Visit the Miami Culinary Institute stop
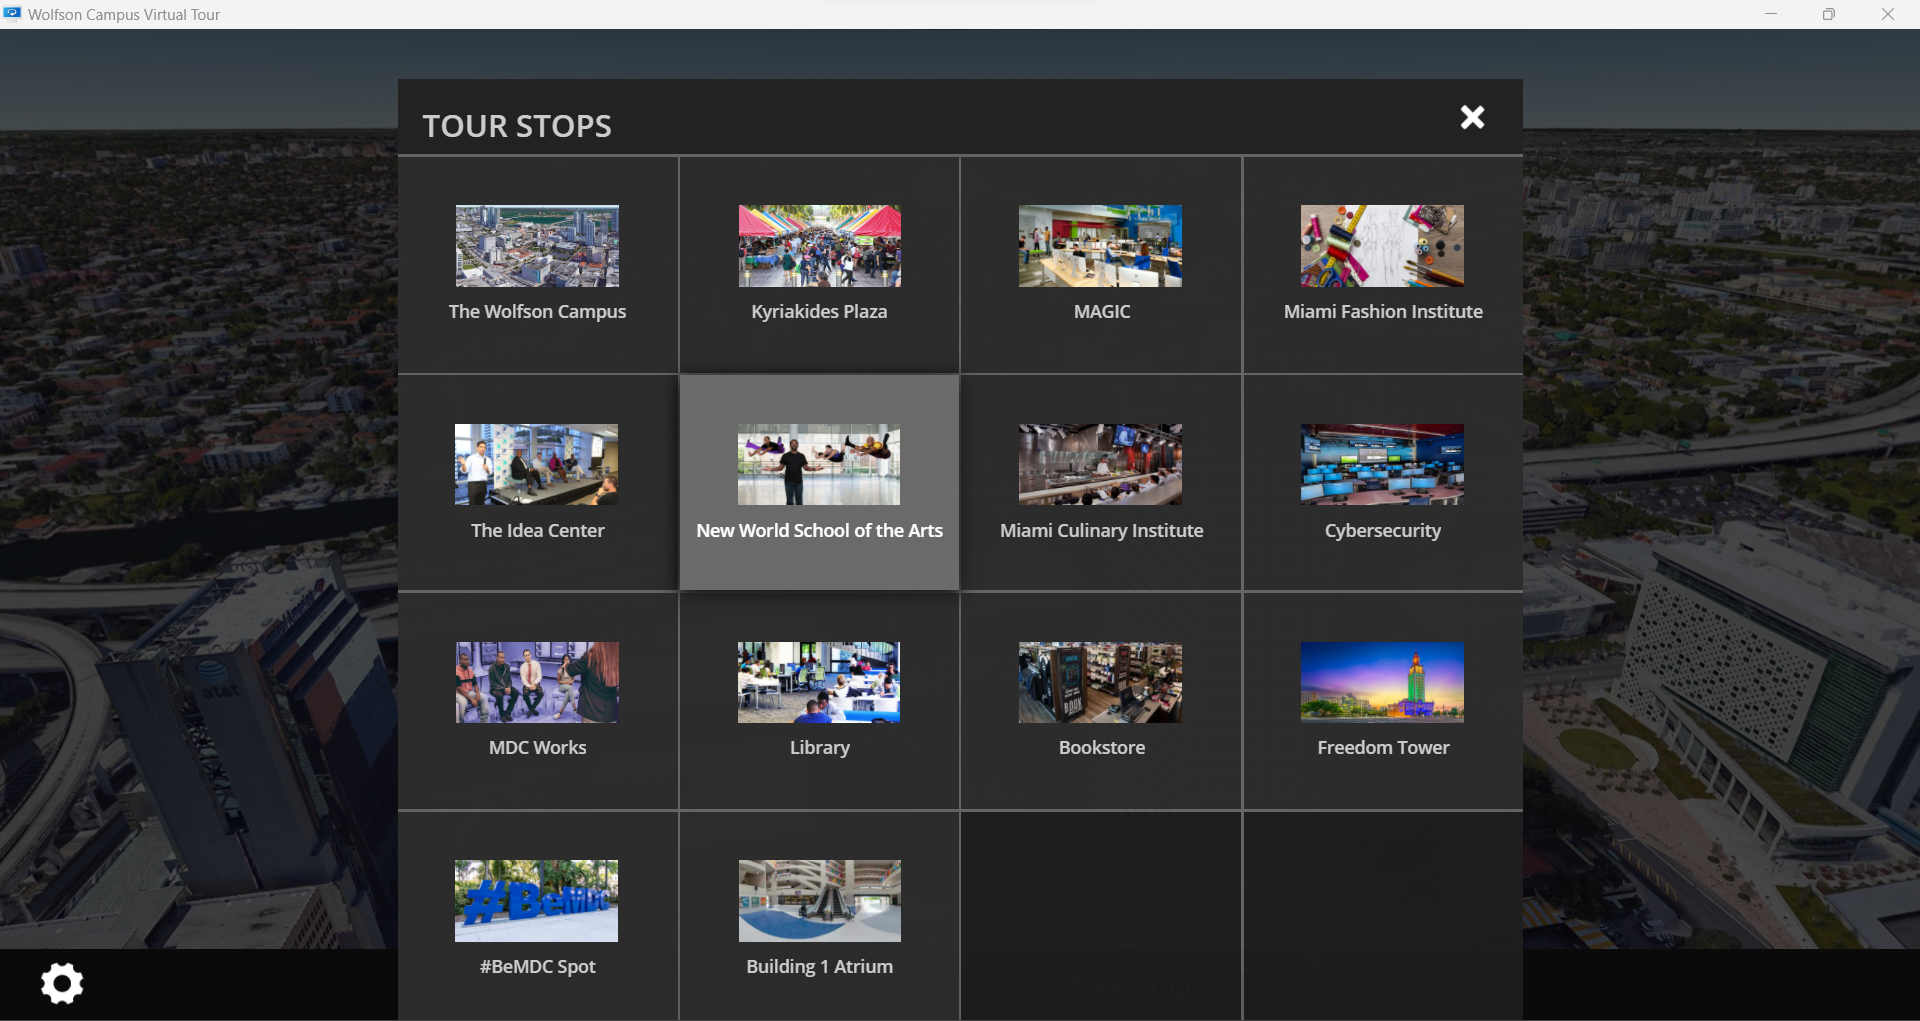The image size is (1920, 1021). (x=1100, y=483)
